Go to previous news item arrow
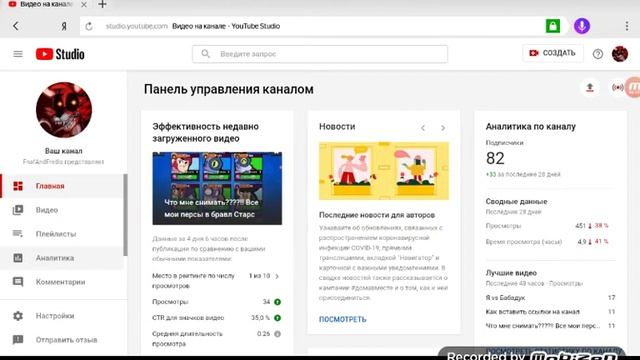 [423, 128]
